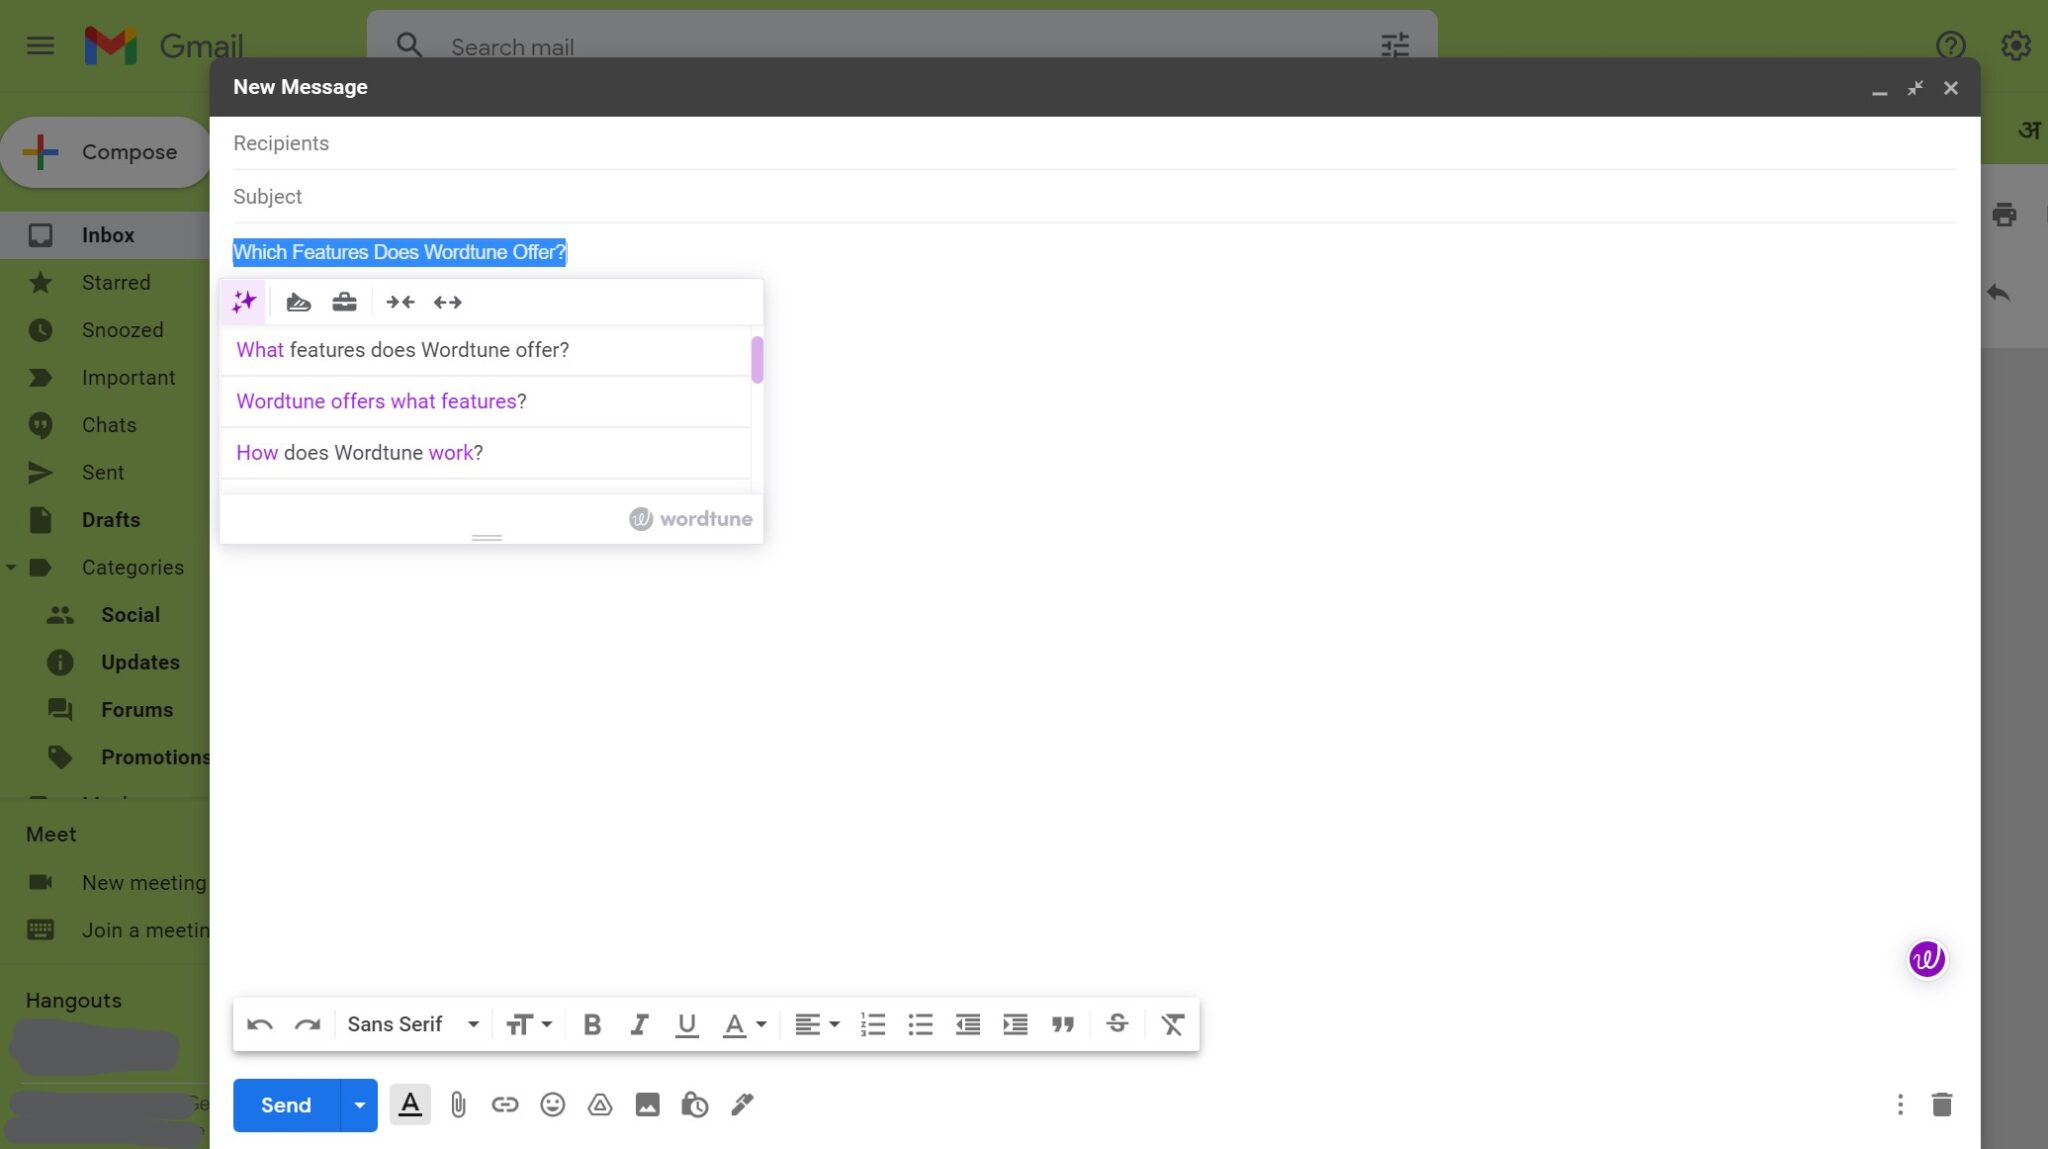The image size is (2048, 1149).
Task: Insert a file from Google Drive
Action: 599,1105
